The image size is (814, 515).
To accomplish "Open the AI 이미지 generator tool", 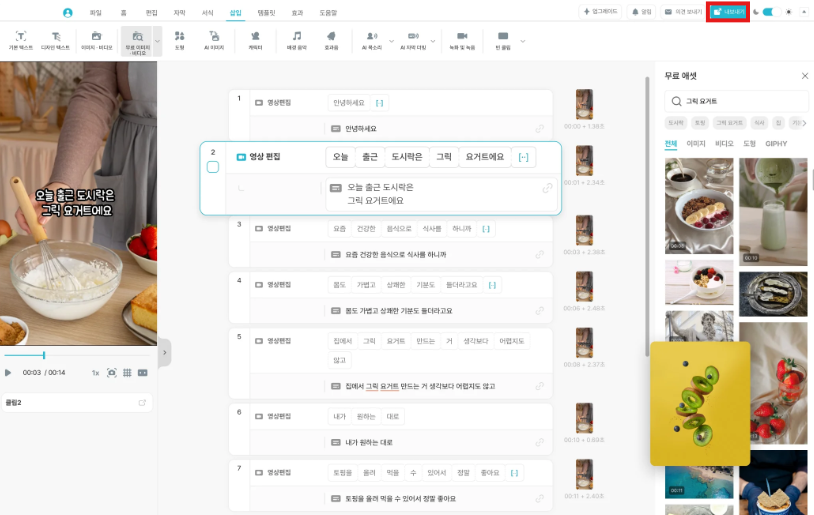I will tap(214, 40).
